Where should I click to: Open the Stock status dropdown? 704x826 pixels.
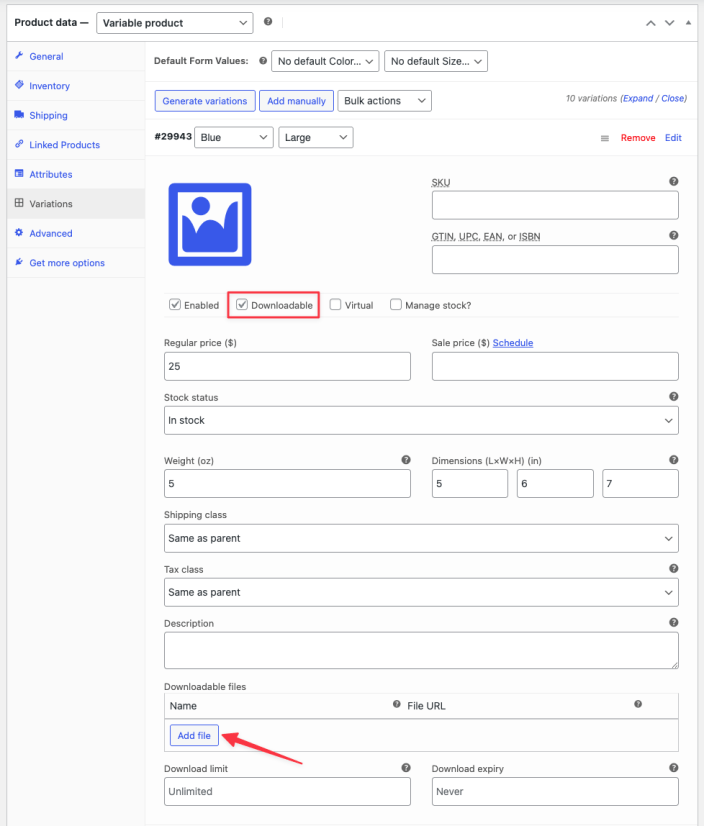coord(421,421)
